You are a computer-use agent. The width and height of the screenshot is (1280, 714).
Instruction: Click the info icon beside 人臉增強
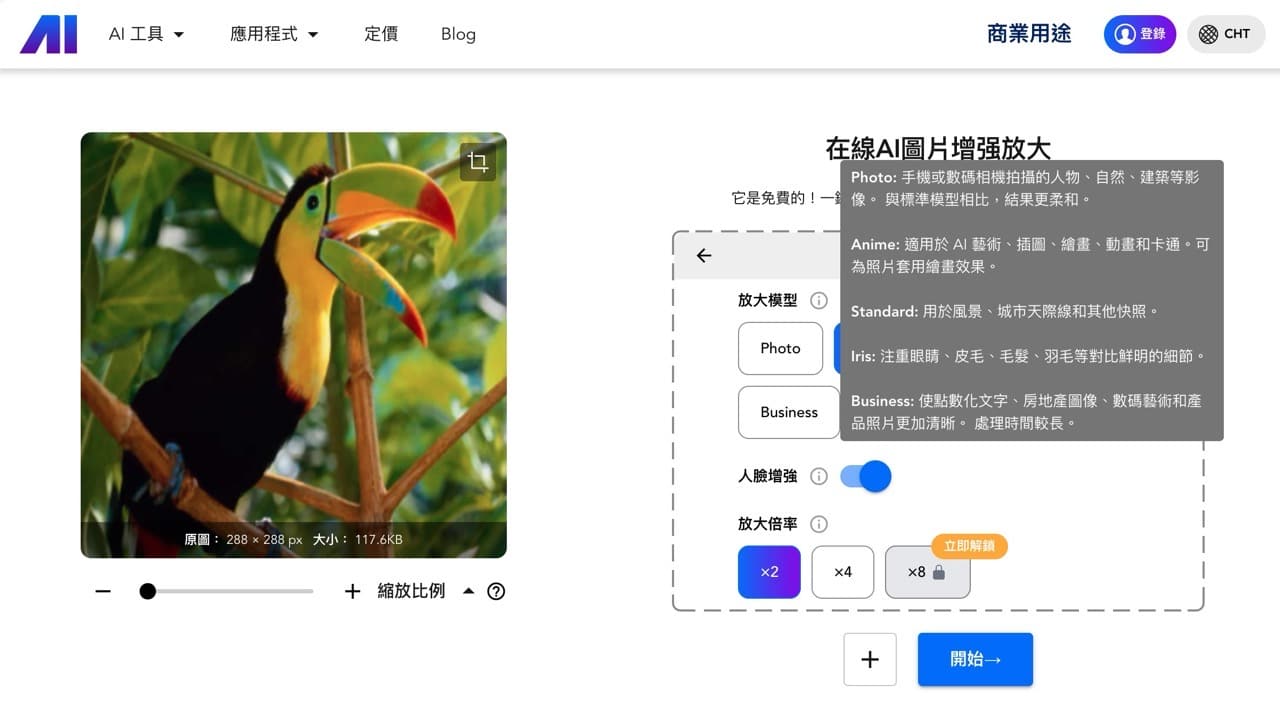pyautogui.click(x=818, y=476)
